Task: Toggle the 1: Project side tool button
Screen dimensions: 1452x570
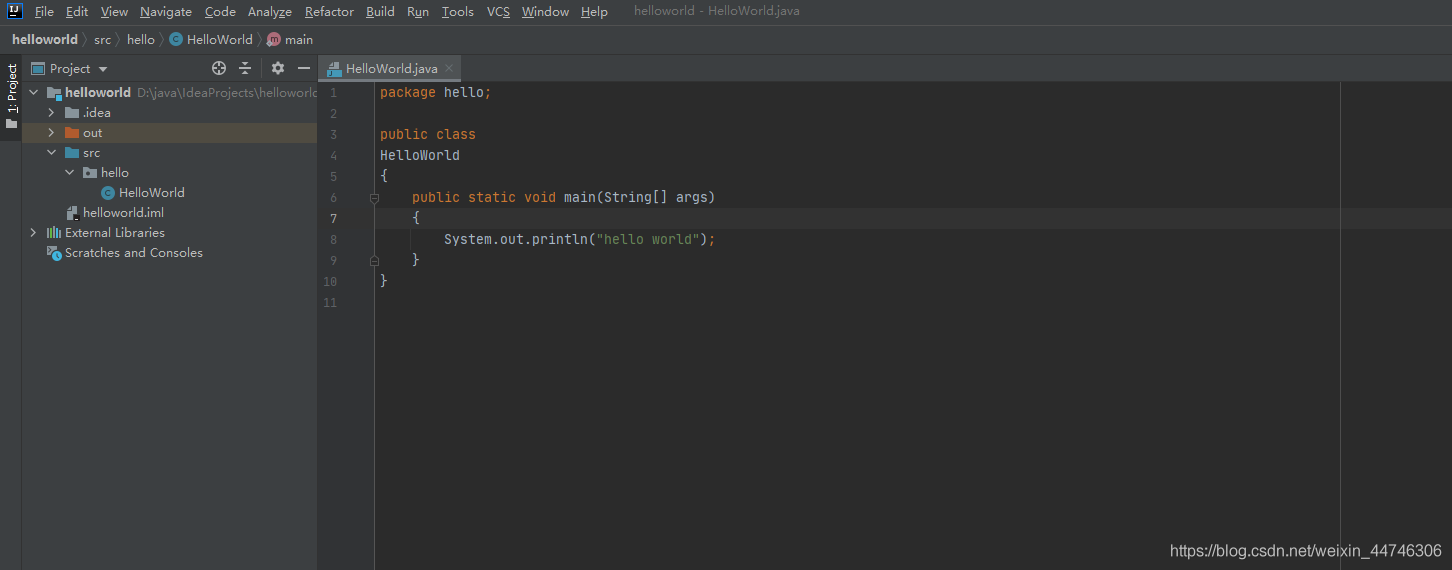Action: pos(11,97)
